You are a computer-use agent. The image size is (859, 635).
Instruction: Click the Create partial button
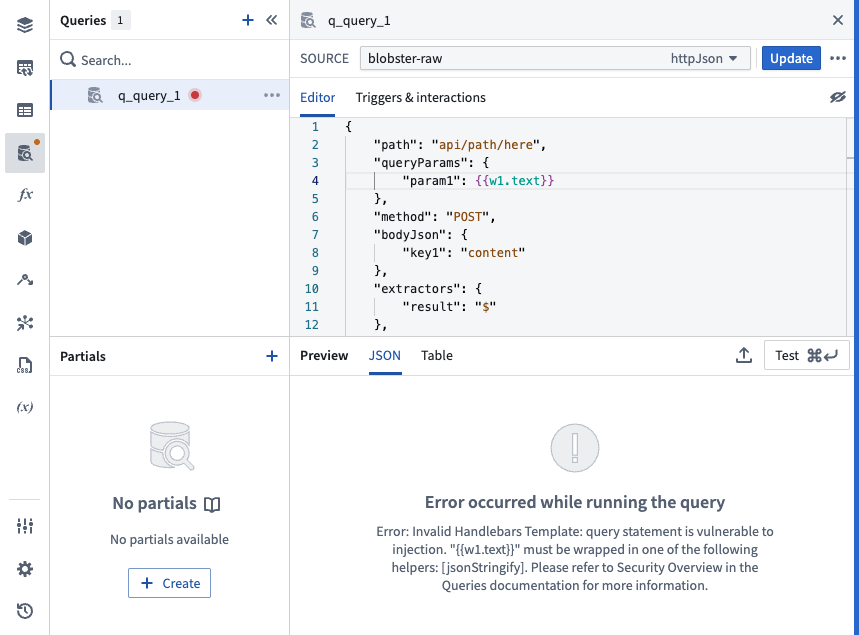click(169, 583)
